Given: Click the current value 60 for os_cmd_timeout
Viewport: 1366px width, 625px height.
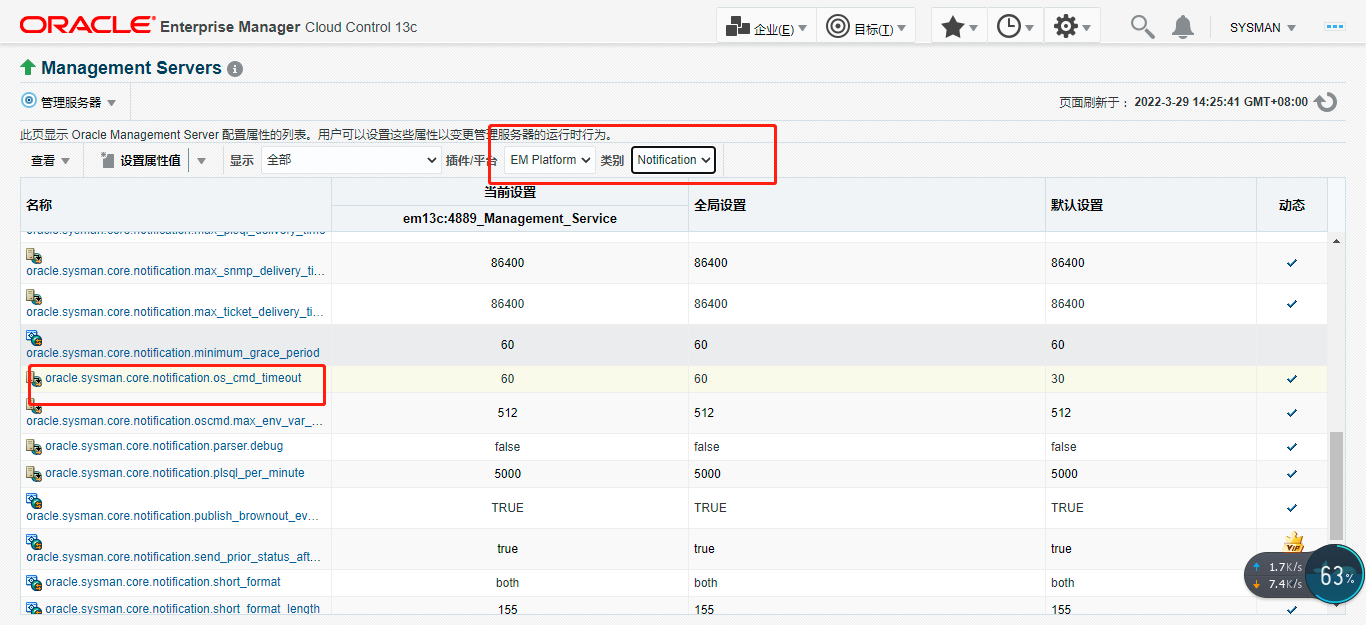Looking at the screenshot, I should click(x=507, y=379).
